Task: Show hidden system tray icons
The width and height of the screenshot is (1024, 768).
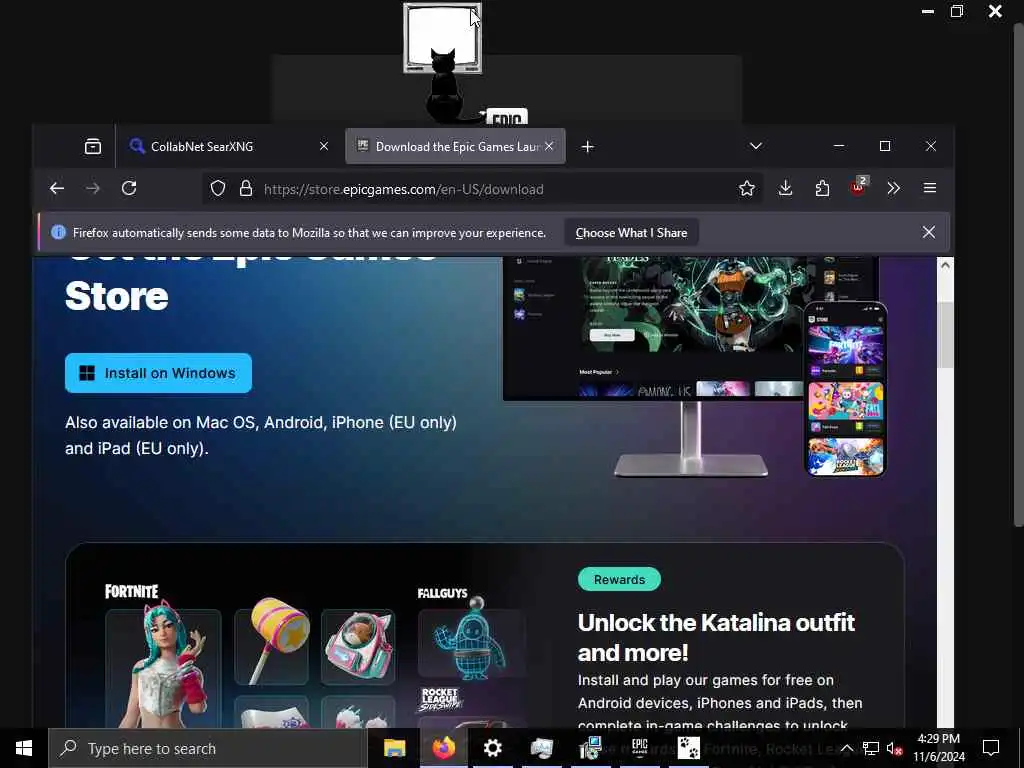Action: point(846,748)
